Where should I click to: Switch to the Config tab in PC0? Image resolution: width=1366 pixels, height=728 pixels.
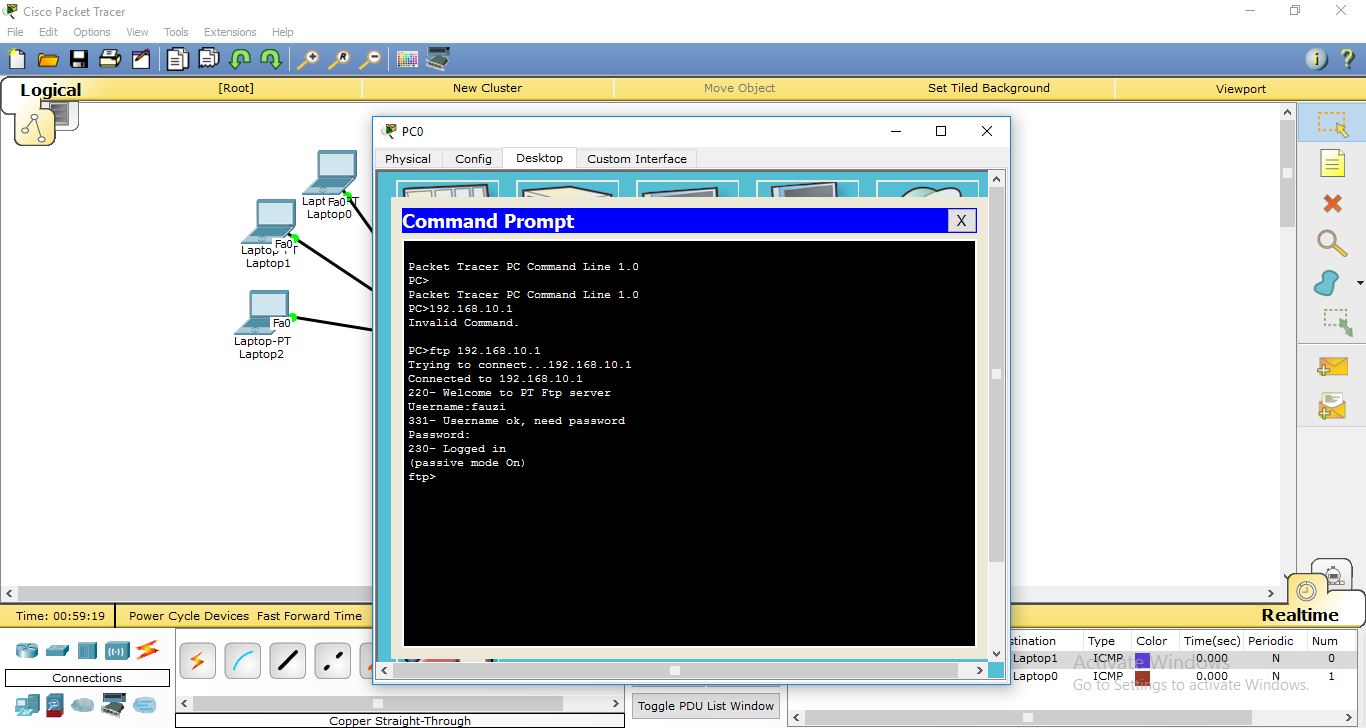point(473,159)
